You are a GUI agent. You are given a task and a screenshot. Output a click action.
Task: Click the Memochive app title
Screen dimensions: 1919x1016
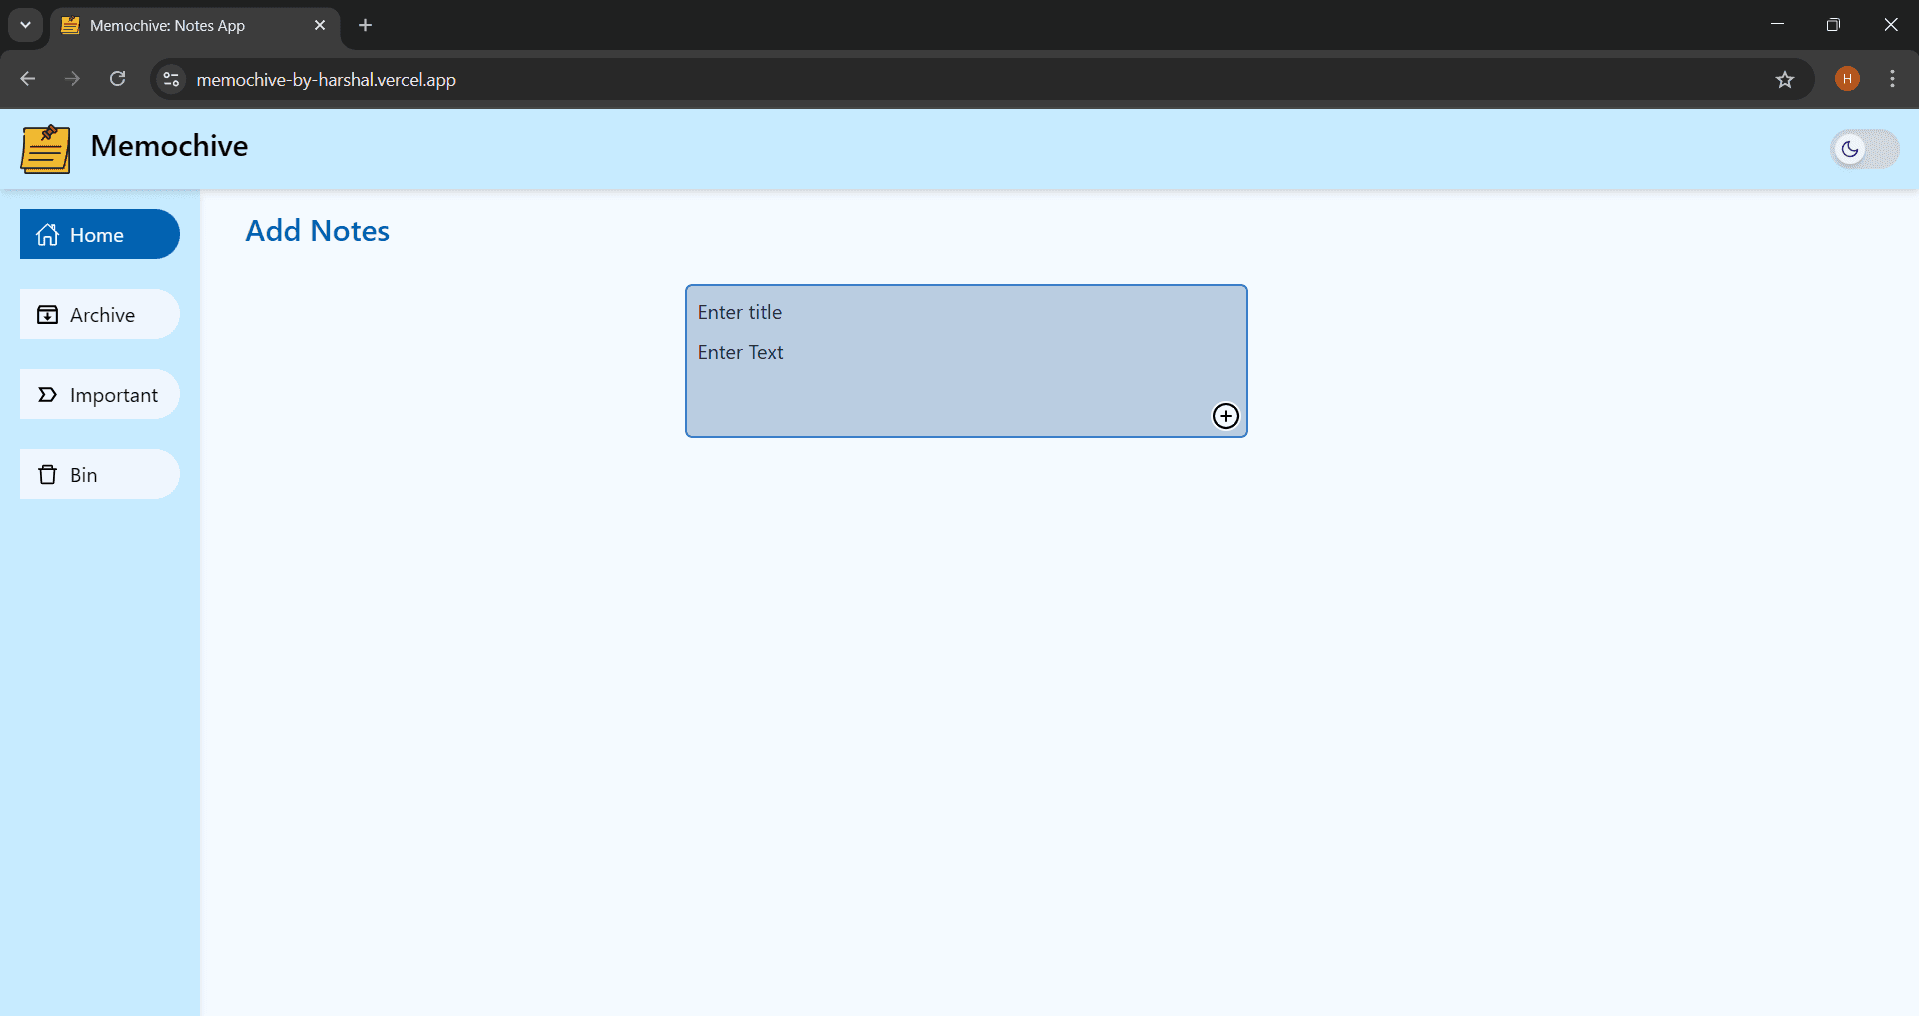coord(169,146)
